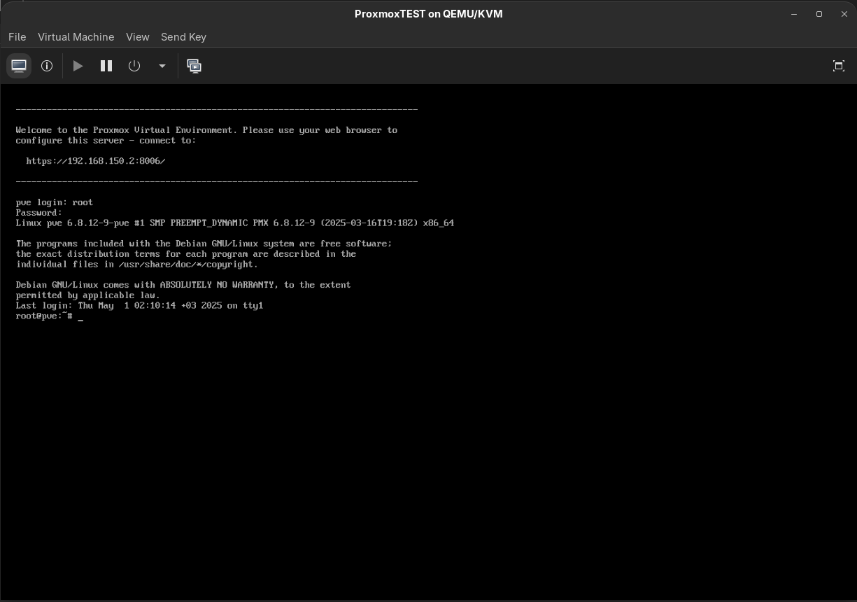The image size is (857, 602).
Task: Run the virtual machine with the play icon
Action: pos(78,65)
